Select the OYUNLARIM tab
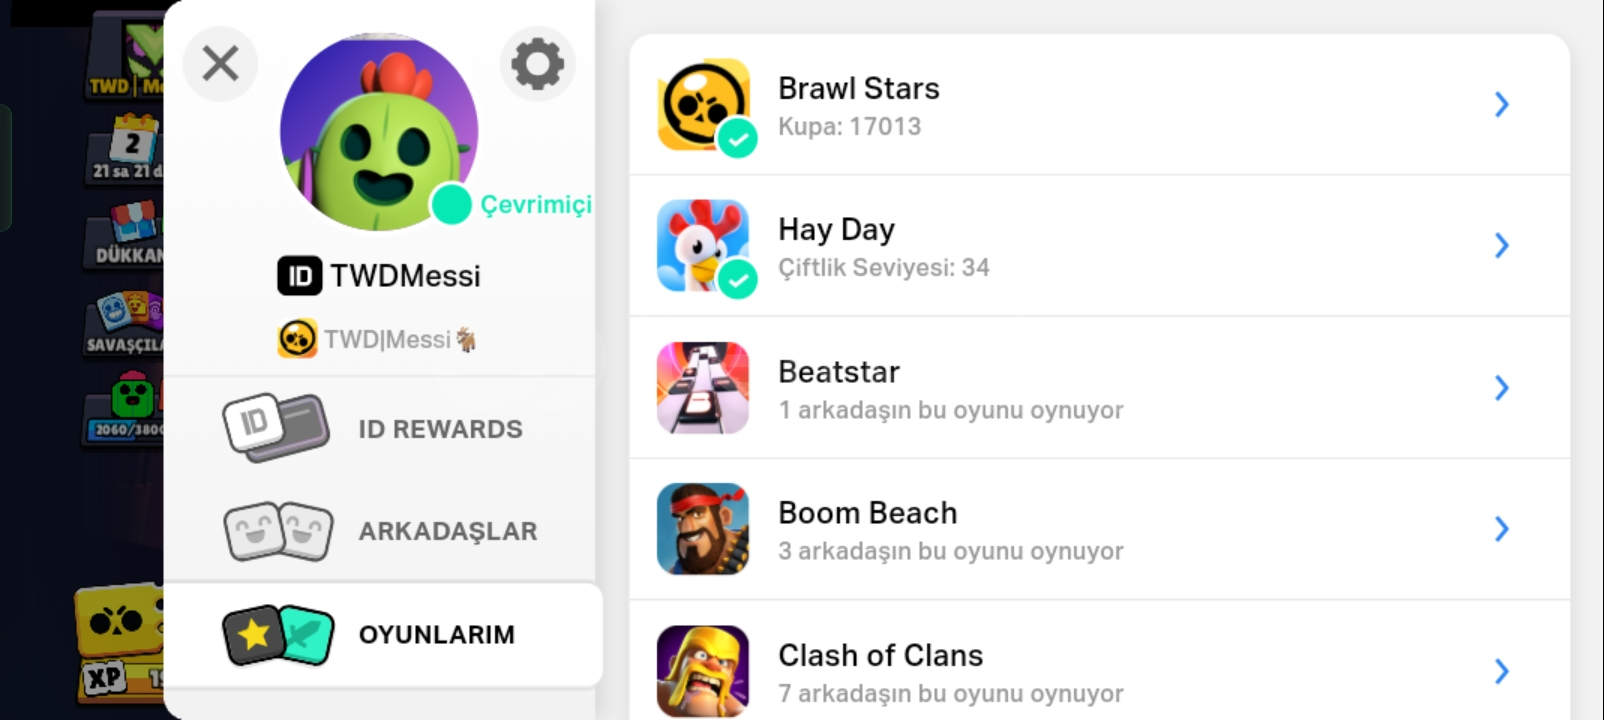Image resolution: width=1604 pixels, height=720 pixels. click(x=383, y=635)
